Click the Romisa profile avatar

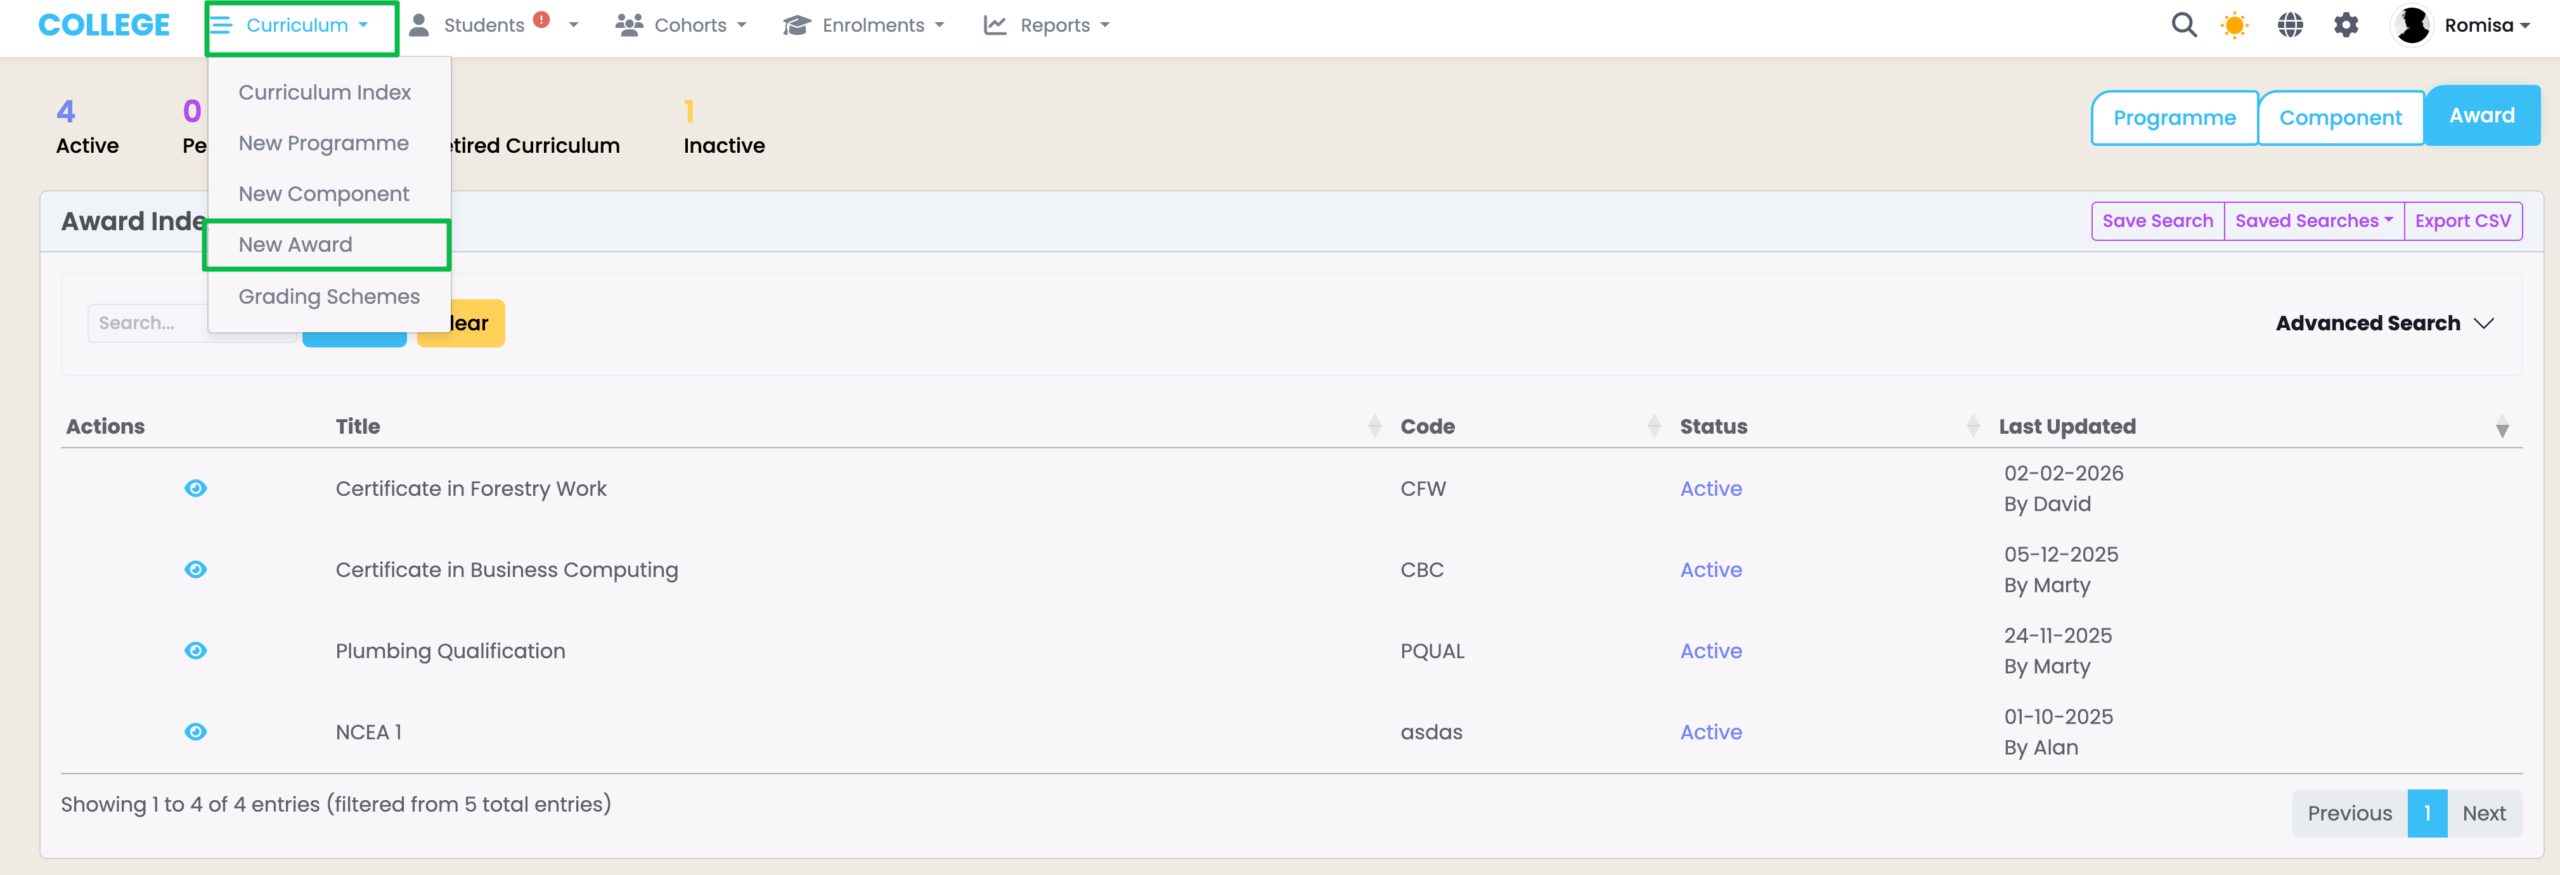pyautogui.click(x=2412, y=25)
